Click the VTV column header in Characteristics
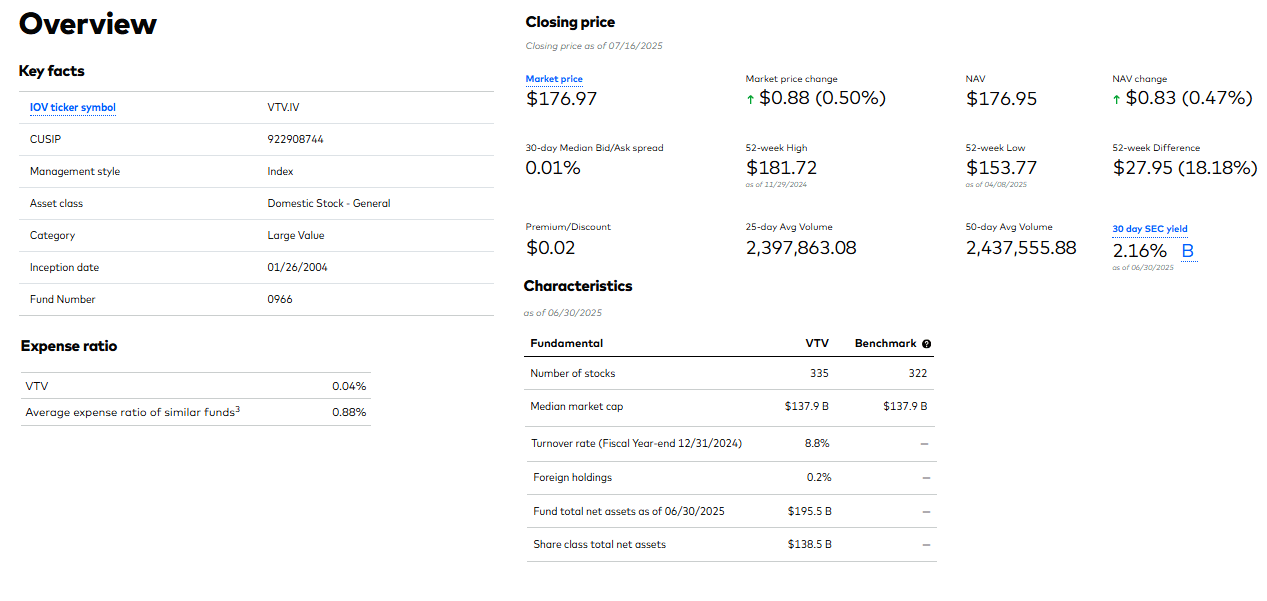This screenshot has height=601, width=1267. (x=817, y=344)
